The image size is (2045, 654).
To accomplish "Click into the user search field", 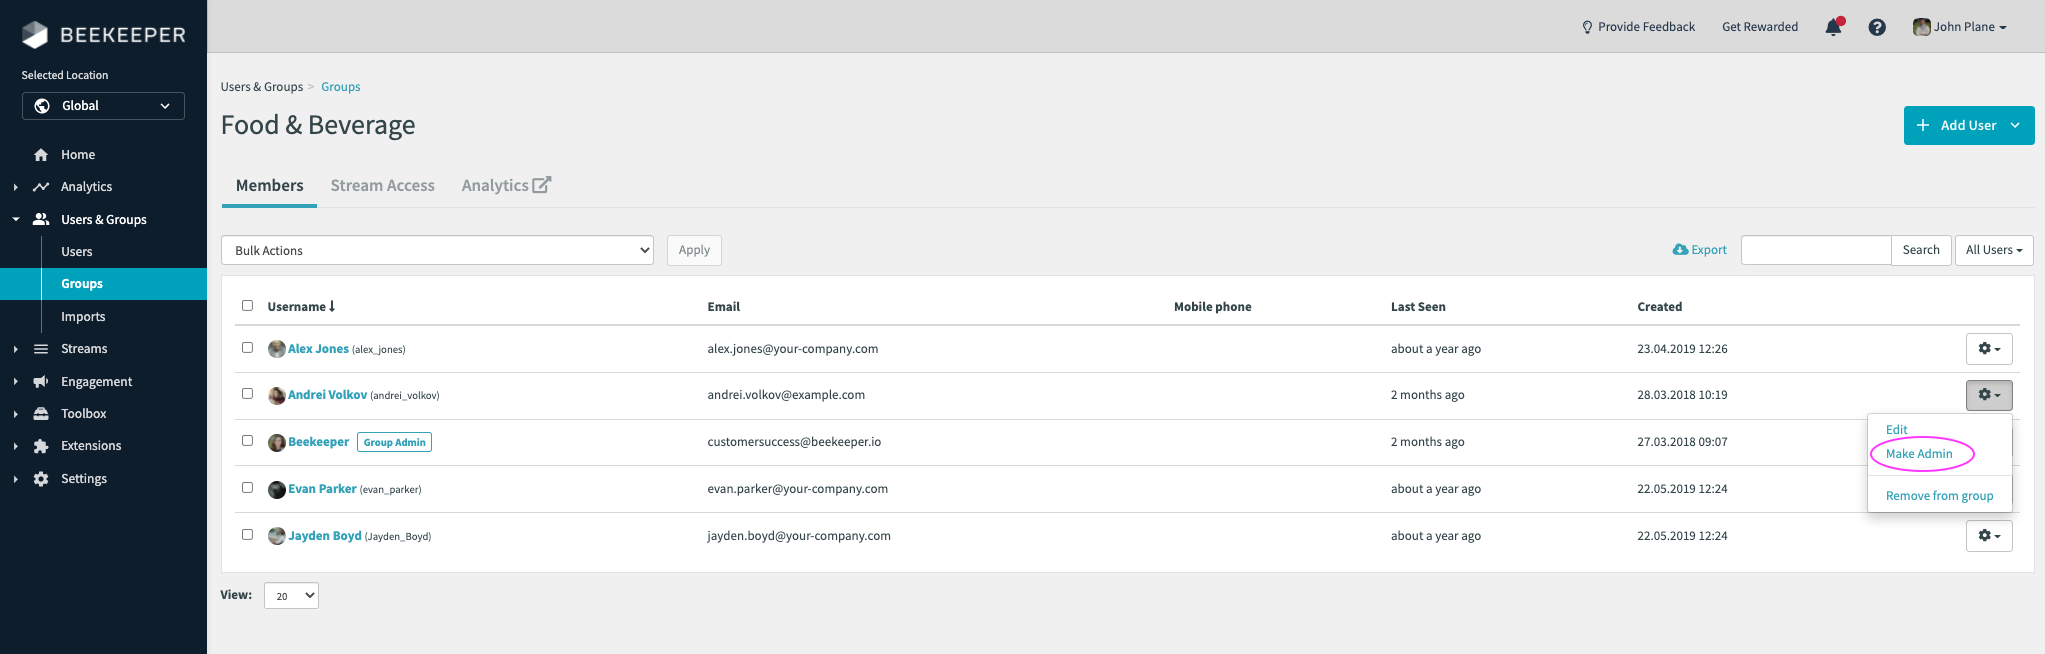I will click(1815, 250).
